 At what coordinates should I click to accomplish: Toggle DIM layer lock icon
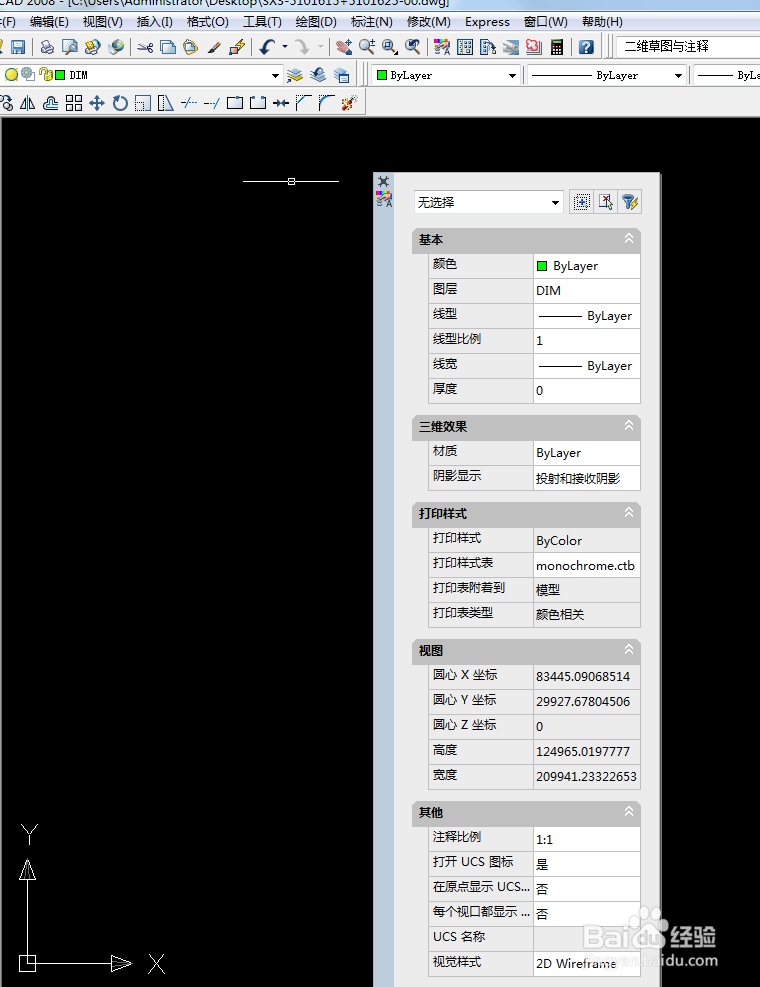[45, 74]
